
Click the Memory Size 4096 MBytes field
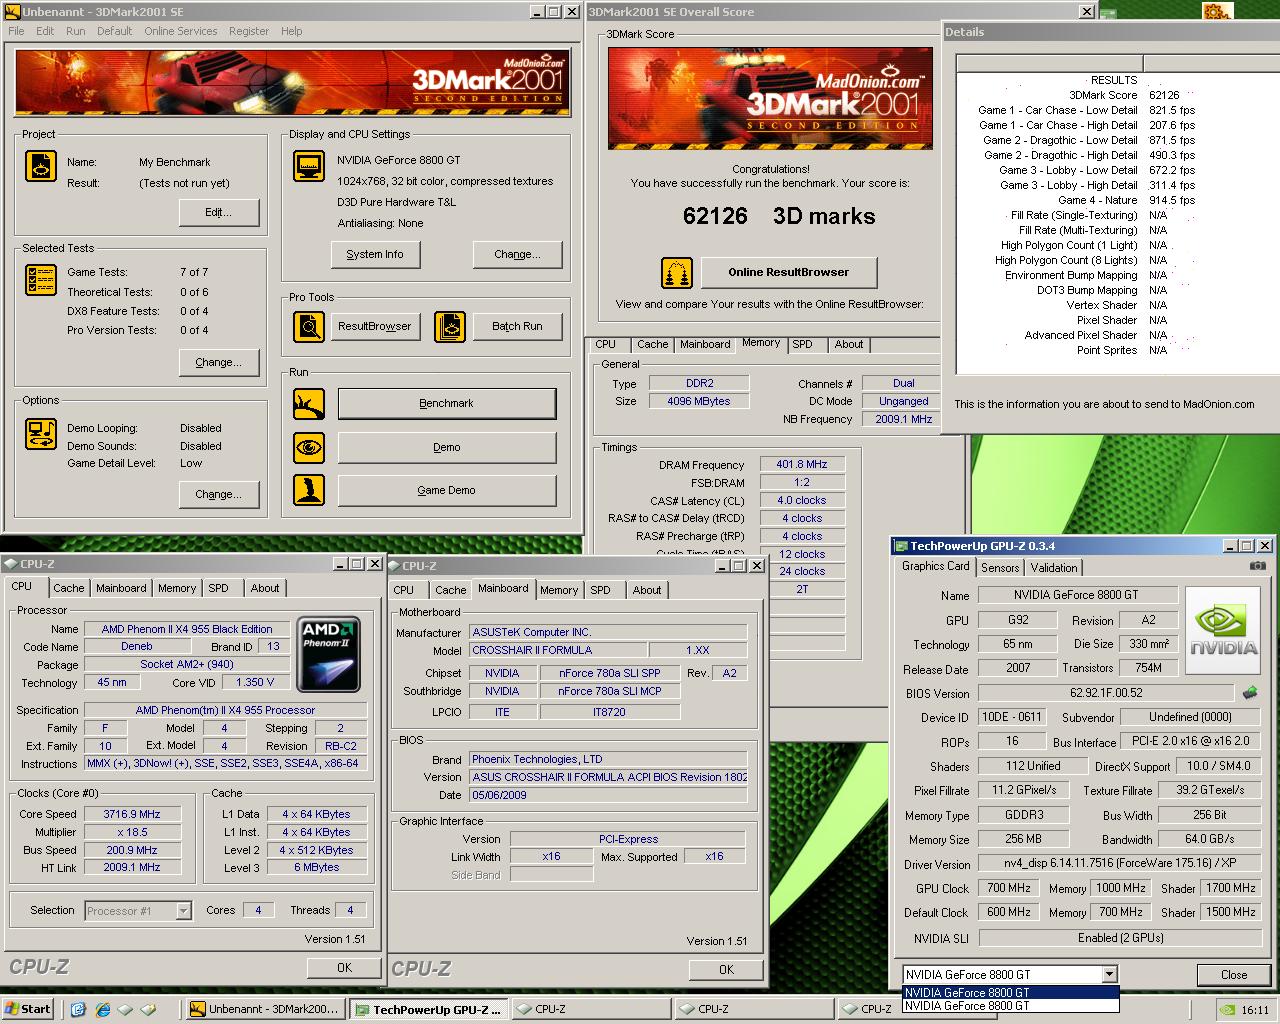699,401
